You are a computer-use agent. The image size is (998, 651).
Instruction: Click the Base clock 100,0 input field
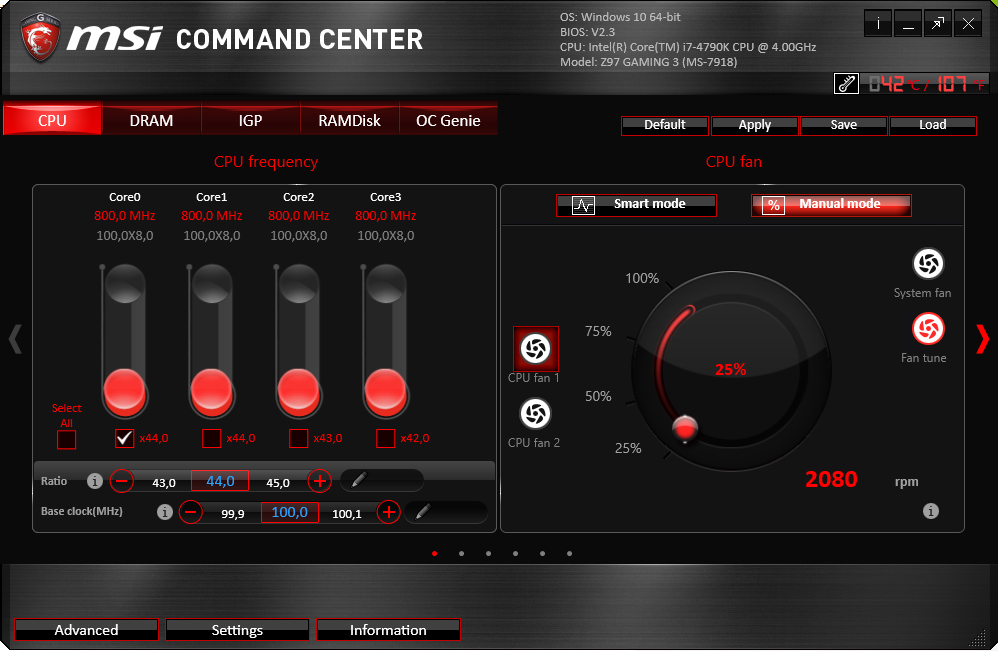click(290, 512)
